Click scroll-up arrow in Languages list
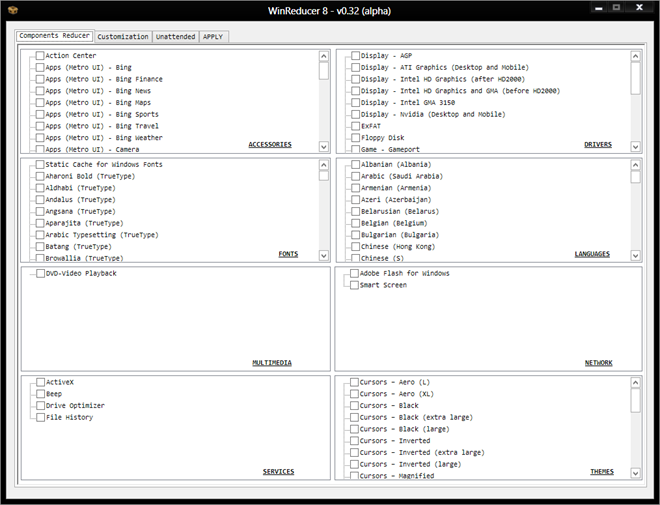Image resolution: width=660 pixels, height=505 pixels. click(x=636, y=165)
